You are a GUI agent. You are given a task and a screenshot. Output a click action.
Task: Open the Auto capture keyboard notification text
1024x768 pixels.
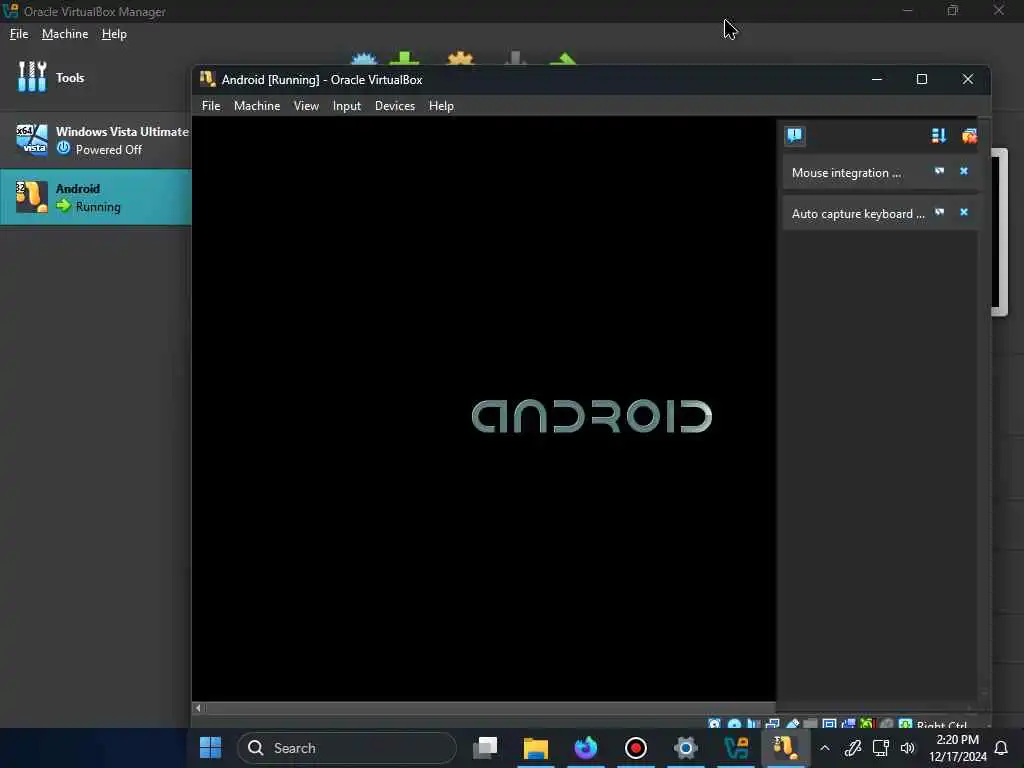click(858, 214)
